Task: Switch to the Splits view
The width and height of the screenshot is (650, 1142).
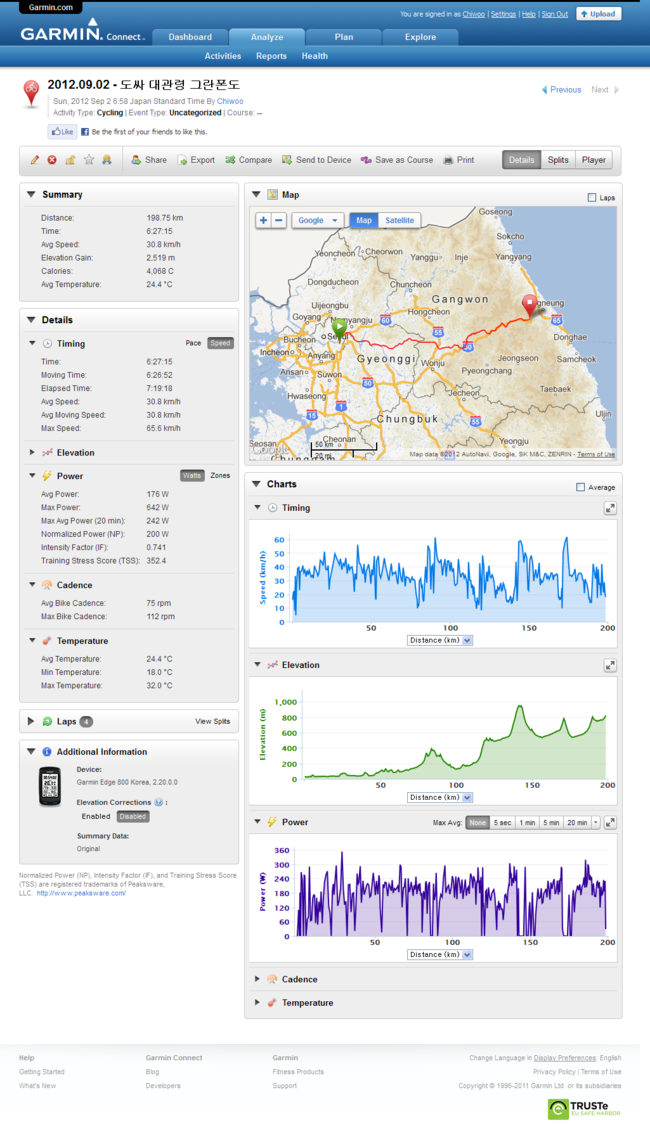Action: tap(558, 160)
